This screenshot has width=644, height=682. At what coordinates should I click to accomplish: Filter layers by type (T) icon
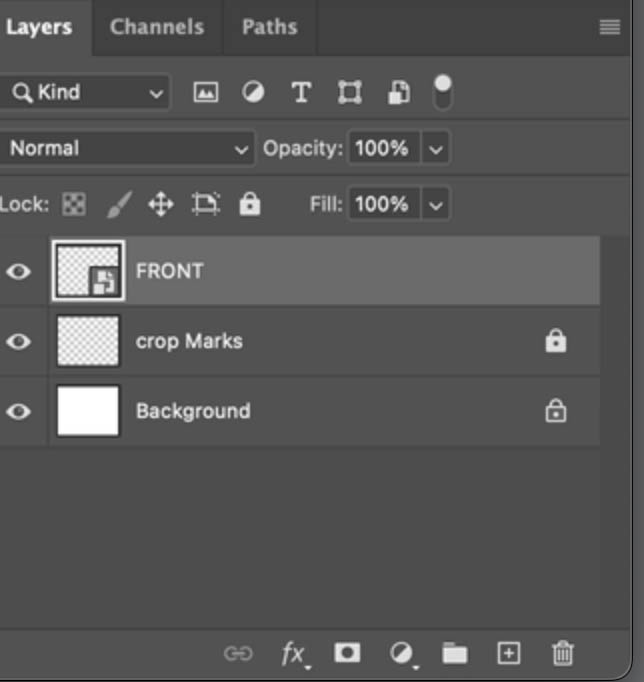tap(300, 92)
